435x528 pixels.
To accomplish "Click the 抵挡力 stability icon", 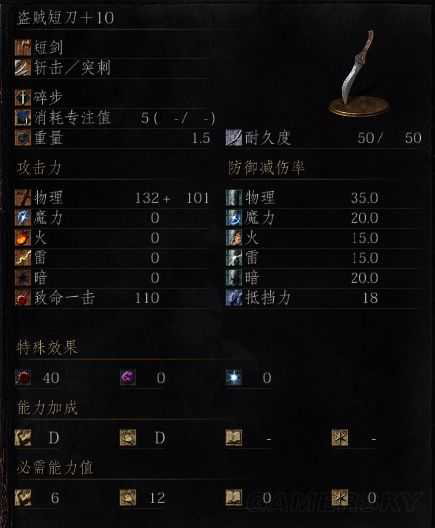I will click(234, 298).
